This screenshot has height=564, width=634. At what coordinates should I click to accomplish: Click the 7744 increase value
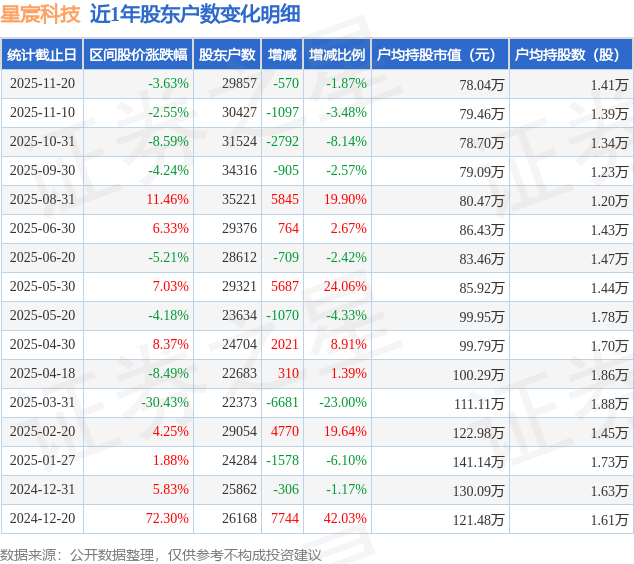285,518
